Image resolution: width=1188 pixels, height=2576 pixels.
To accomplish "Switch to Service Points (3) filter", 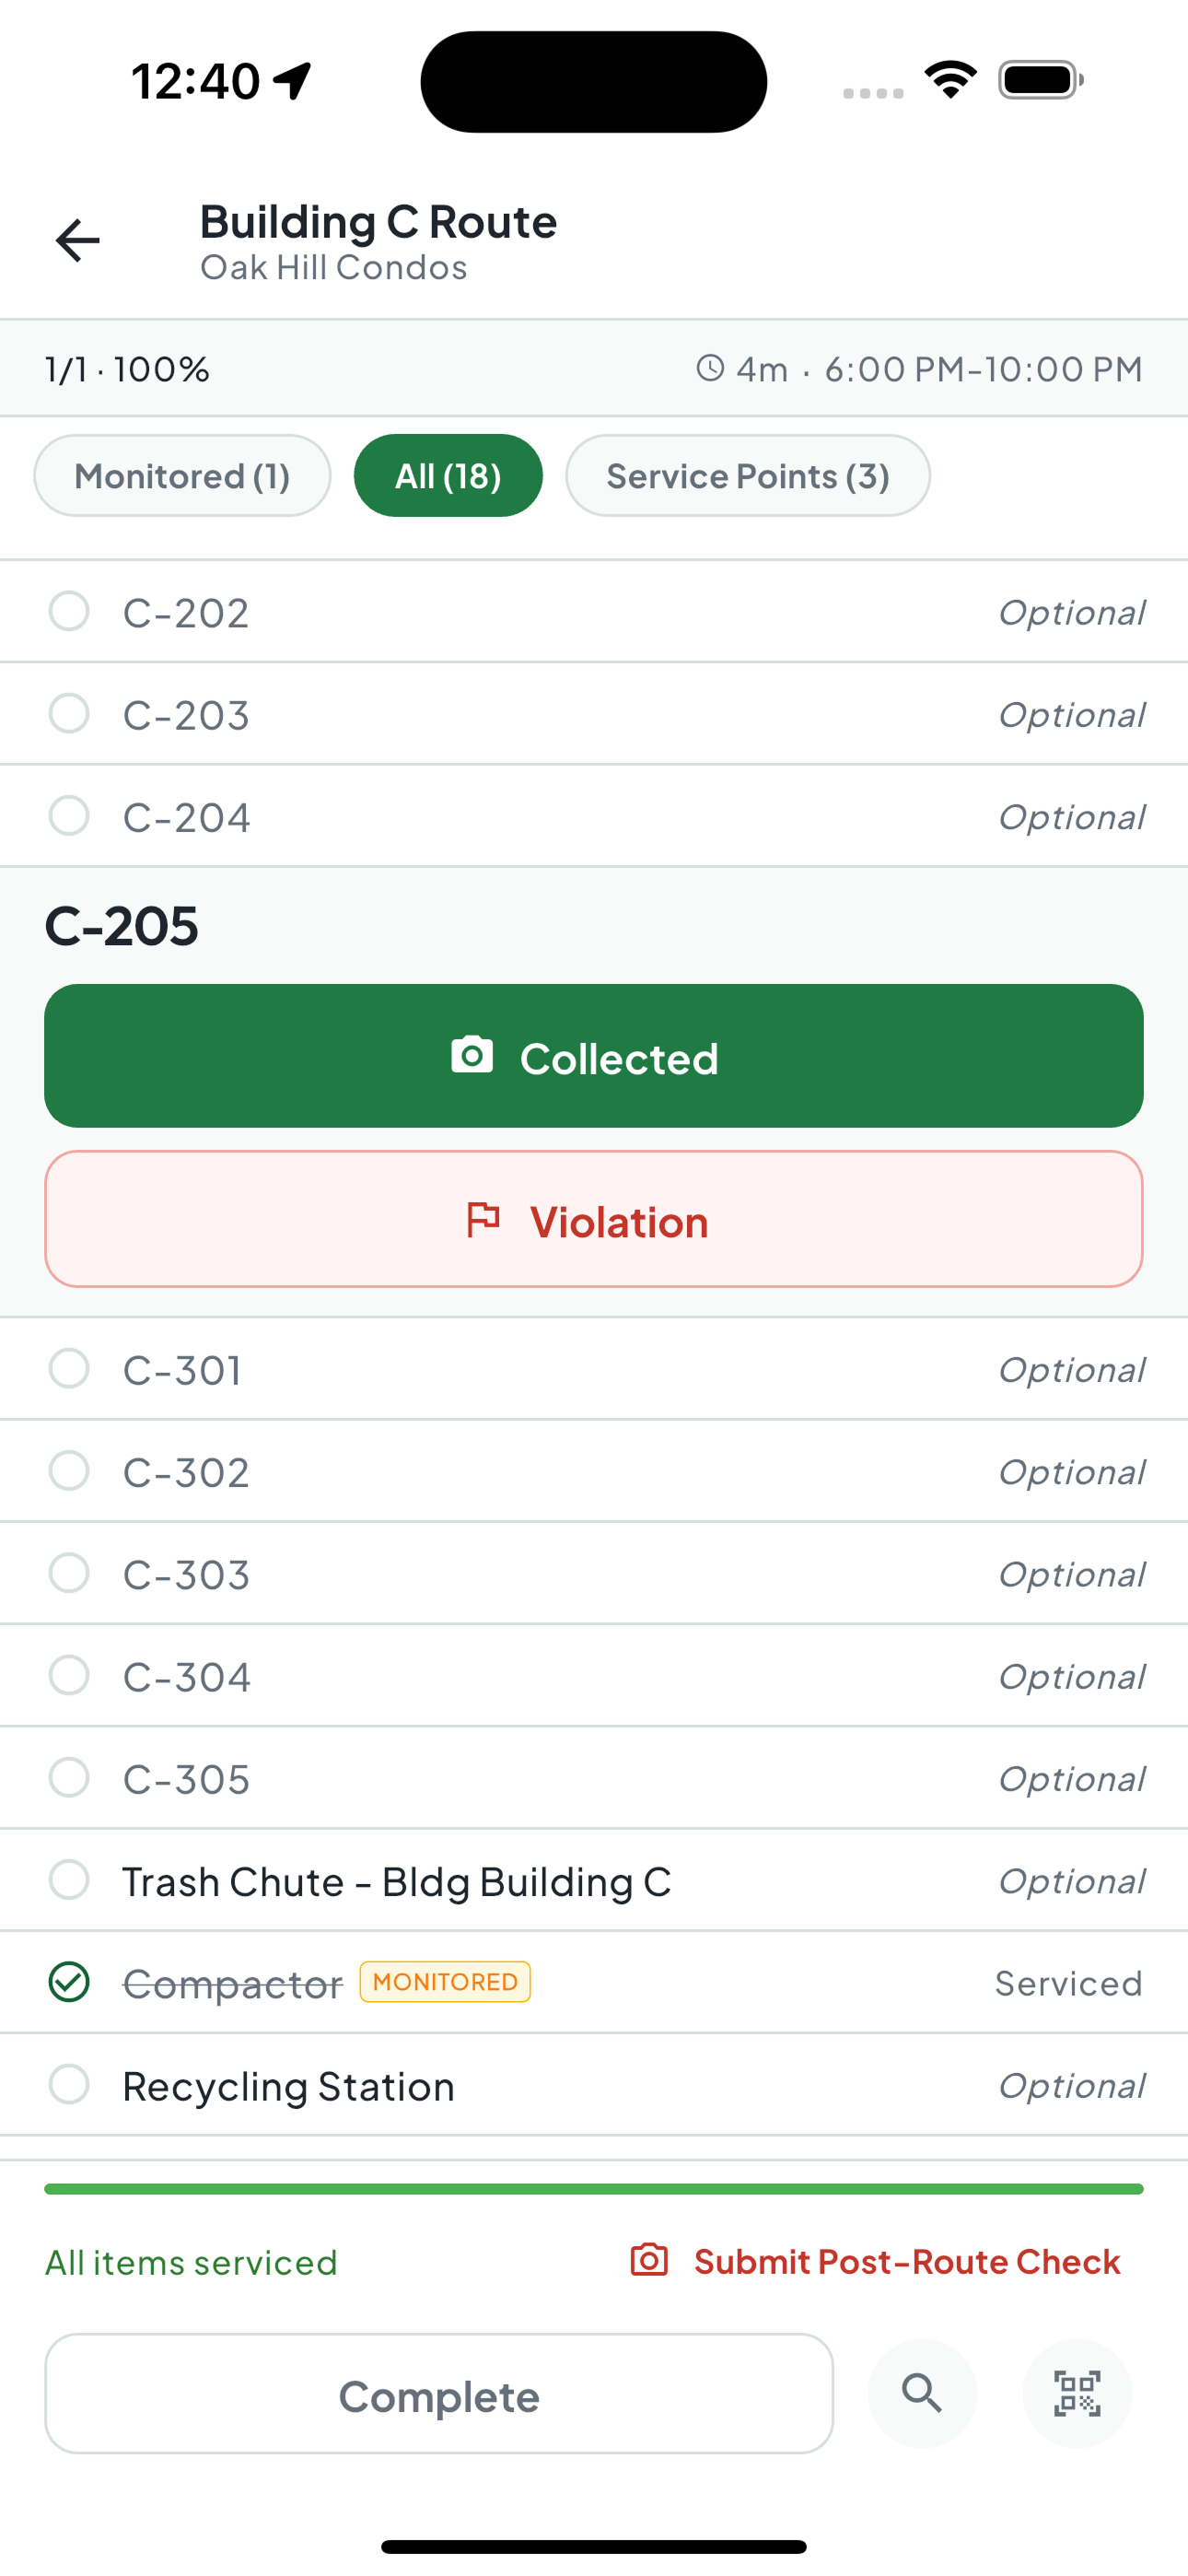I will click(x=748, y=476).
